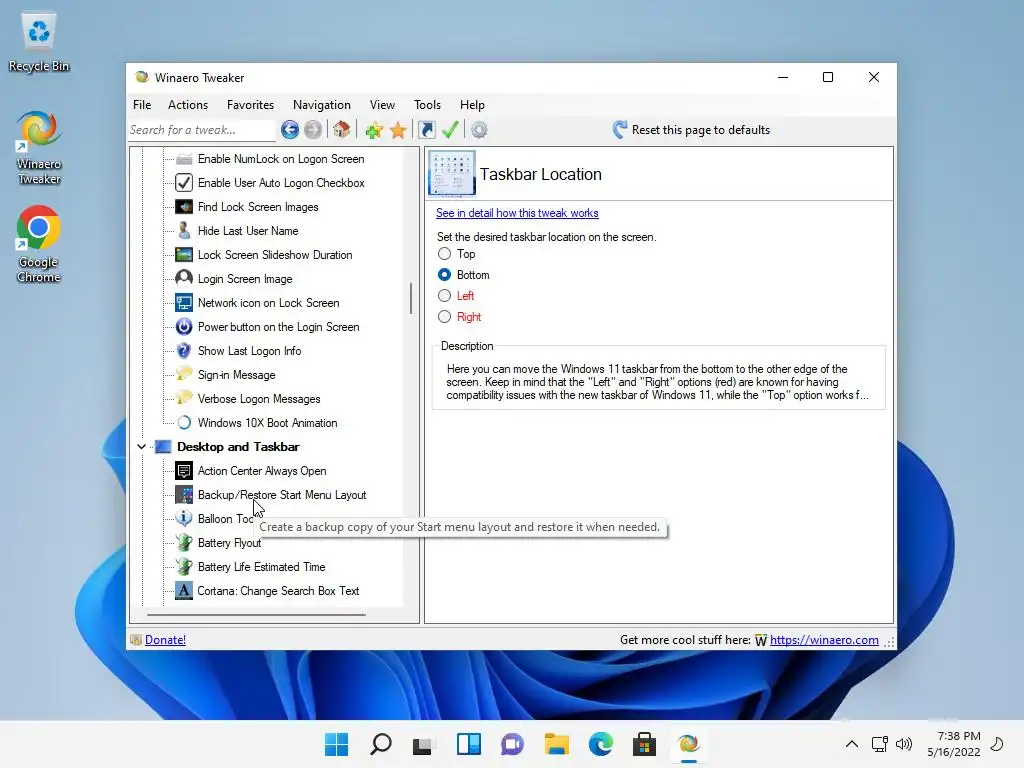The image size is (1024, 768).
Task: Click the Show Last Logon Info icon
Action: [184, 351]
